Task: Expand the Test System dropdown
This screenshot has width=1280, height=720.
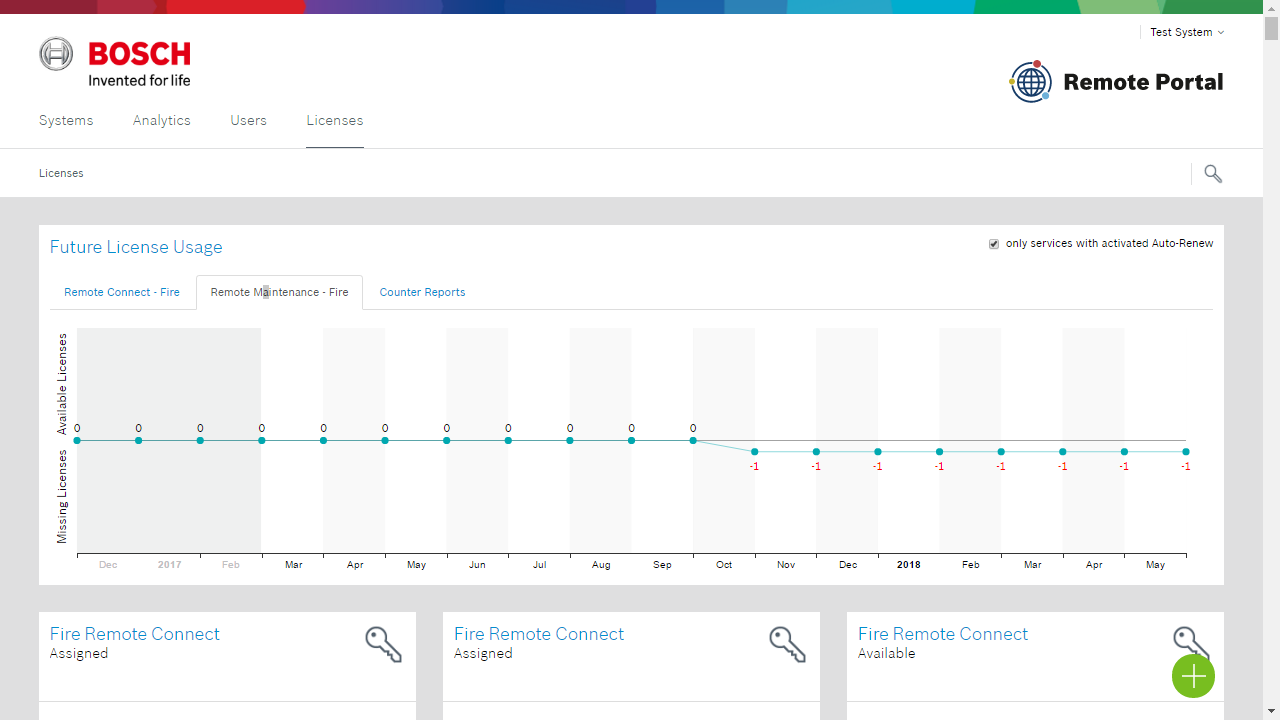Action: pyautogui.click(x=1187, y=32)
